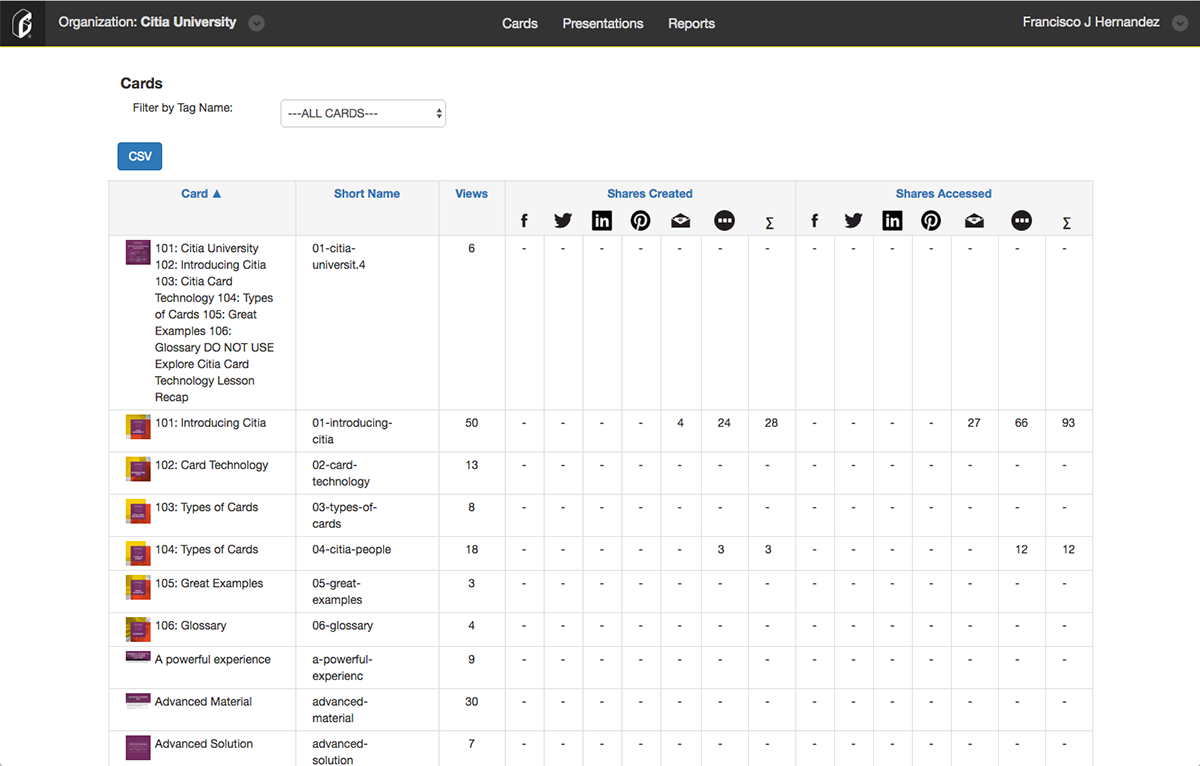The height and width of the screenshot is (766, 1200).
Task: Click thumbnail of 106: Glossary
Action: click(x=138, y=628)
